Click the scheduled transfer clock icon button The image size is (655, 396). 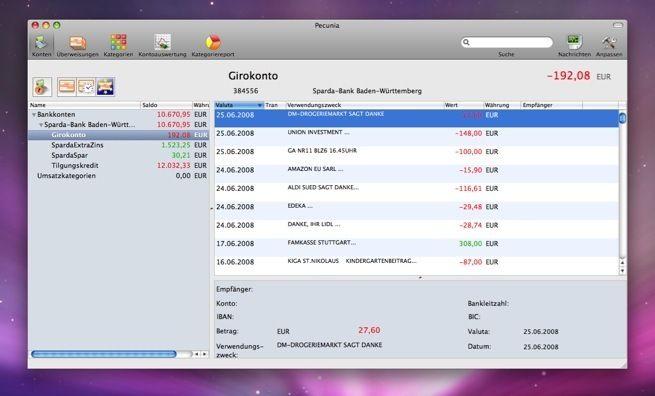click(x=86, y=87)
